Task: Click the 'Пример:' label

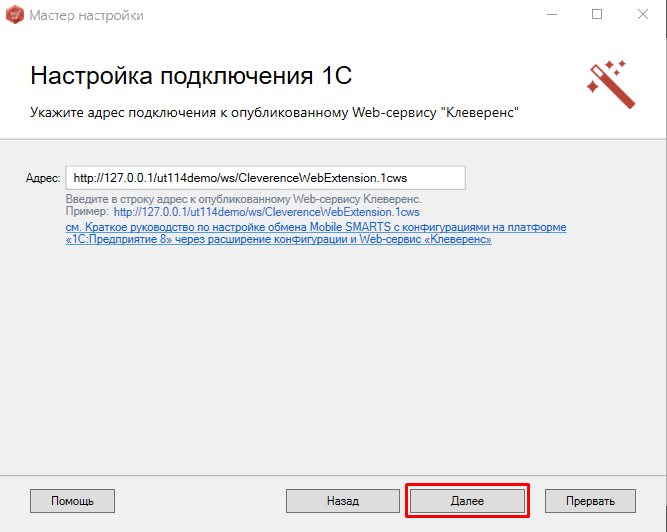Action: pos(87,211)
